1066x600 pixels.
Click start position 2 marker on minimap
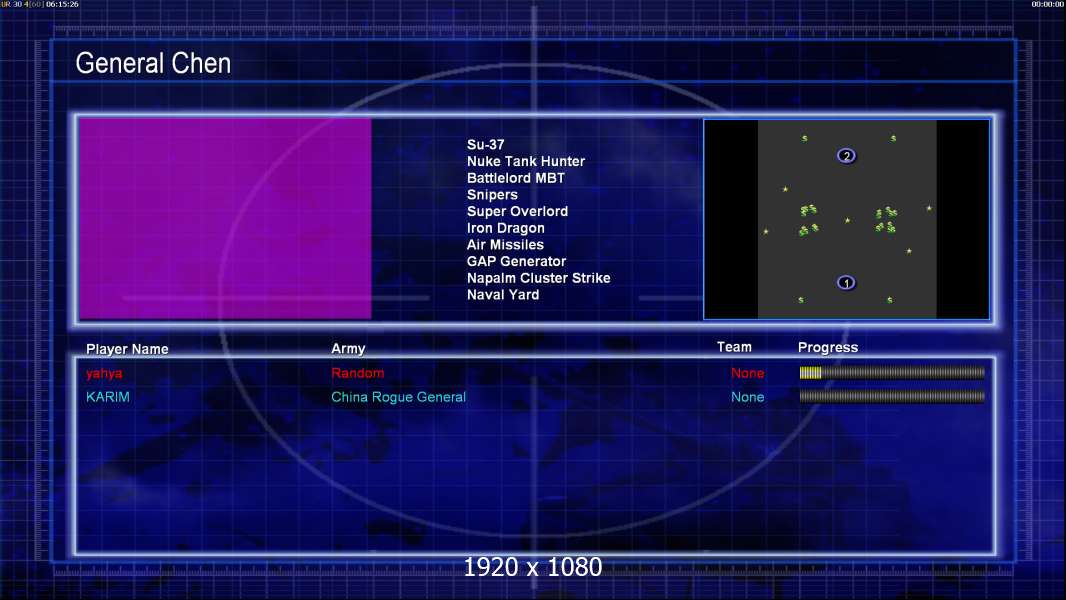pos(846,156)
